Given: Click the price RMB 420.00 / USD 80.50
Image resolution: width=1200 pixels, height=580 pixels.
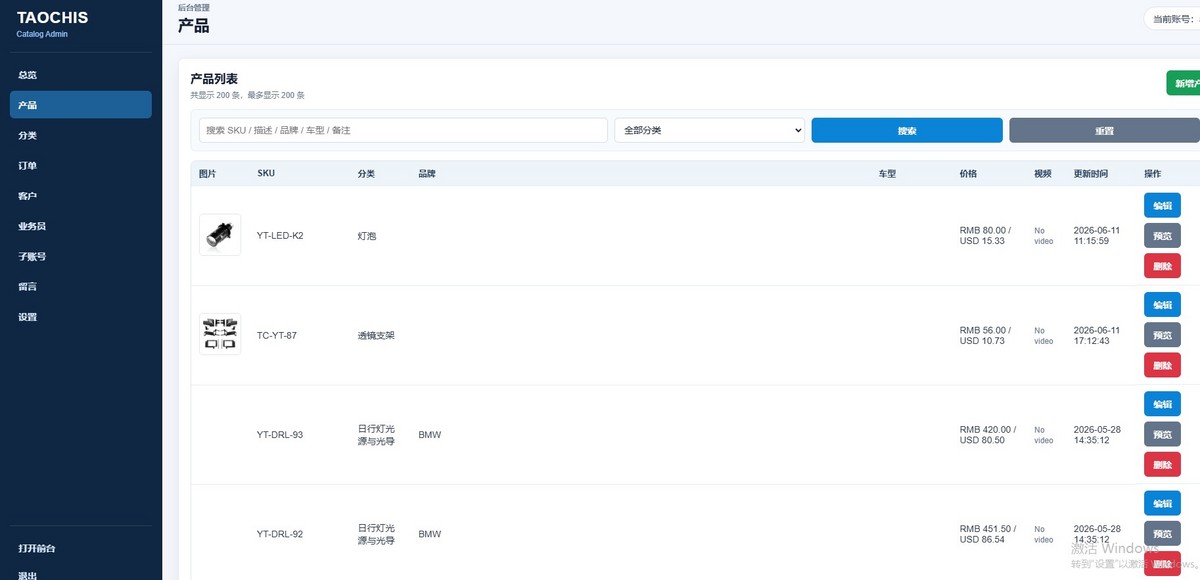Looking at the screenshot, I should point(988,435).
